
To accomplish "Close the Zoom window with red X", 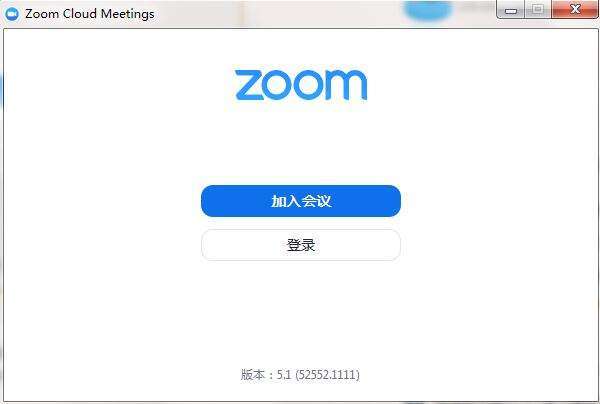I will [x=575, y=9].
